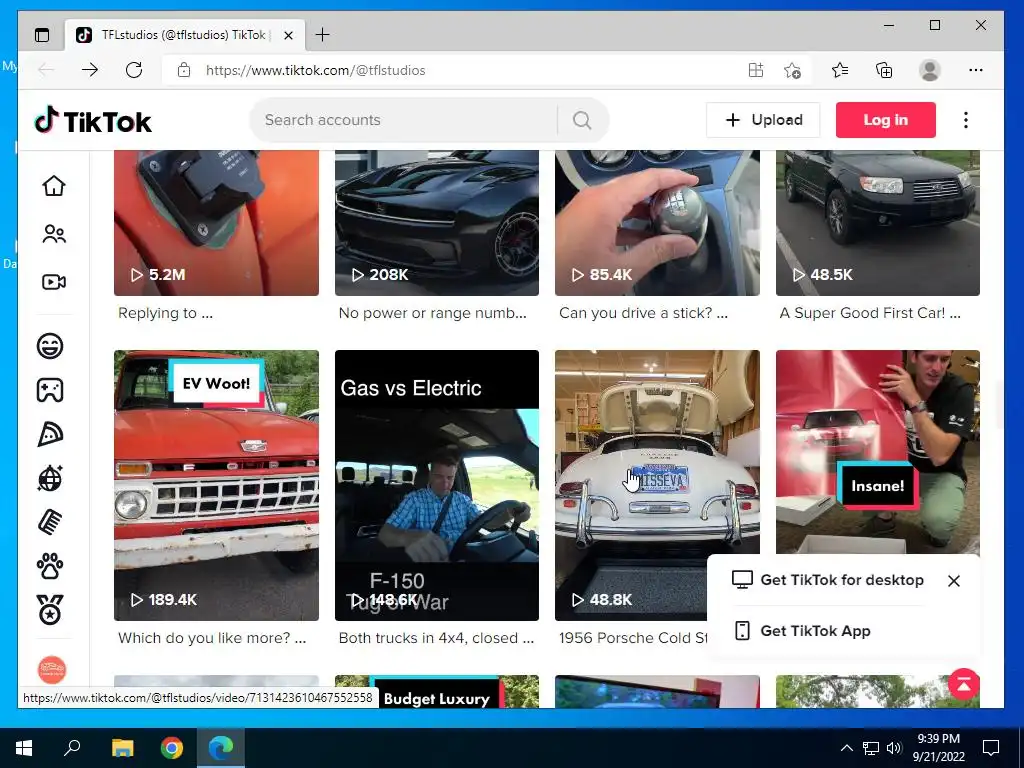This screenshot has height=768, width=1024.
Task: Open the TikTok logo home link
Action: tap(93, 121)
